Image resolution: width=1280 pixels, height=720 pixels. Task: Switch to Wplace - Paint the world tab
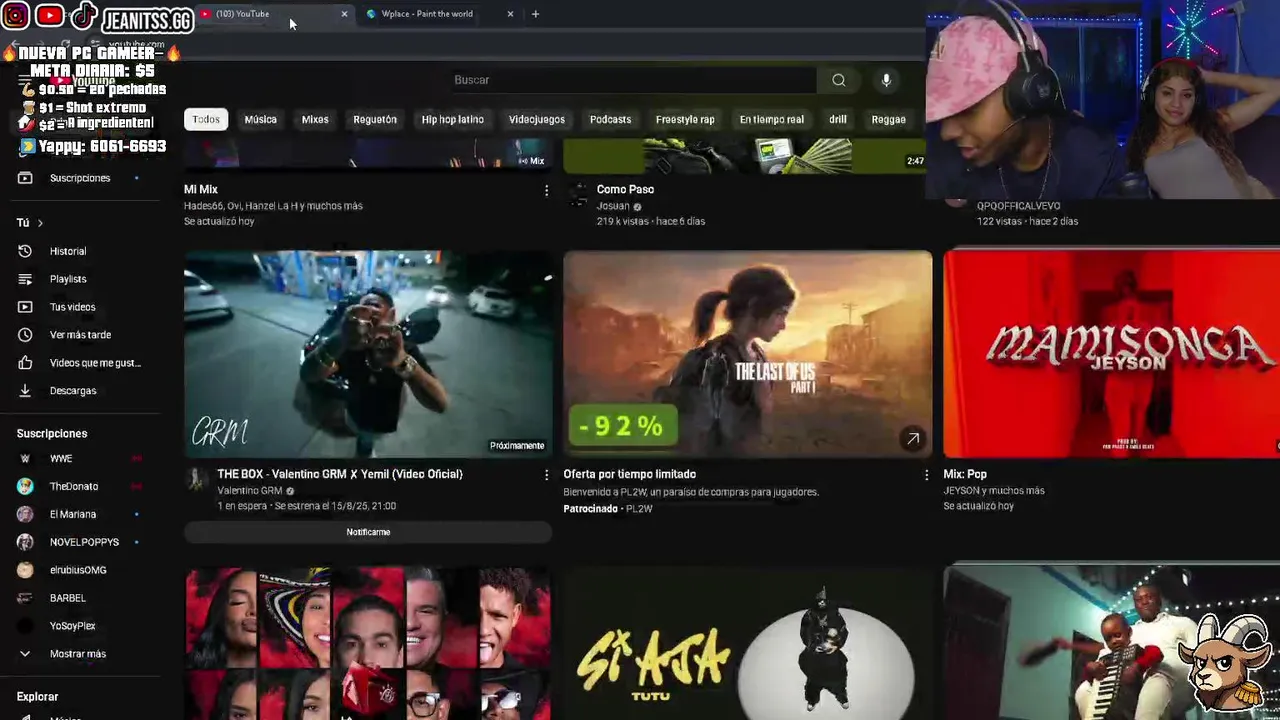coord(440,14)
